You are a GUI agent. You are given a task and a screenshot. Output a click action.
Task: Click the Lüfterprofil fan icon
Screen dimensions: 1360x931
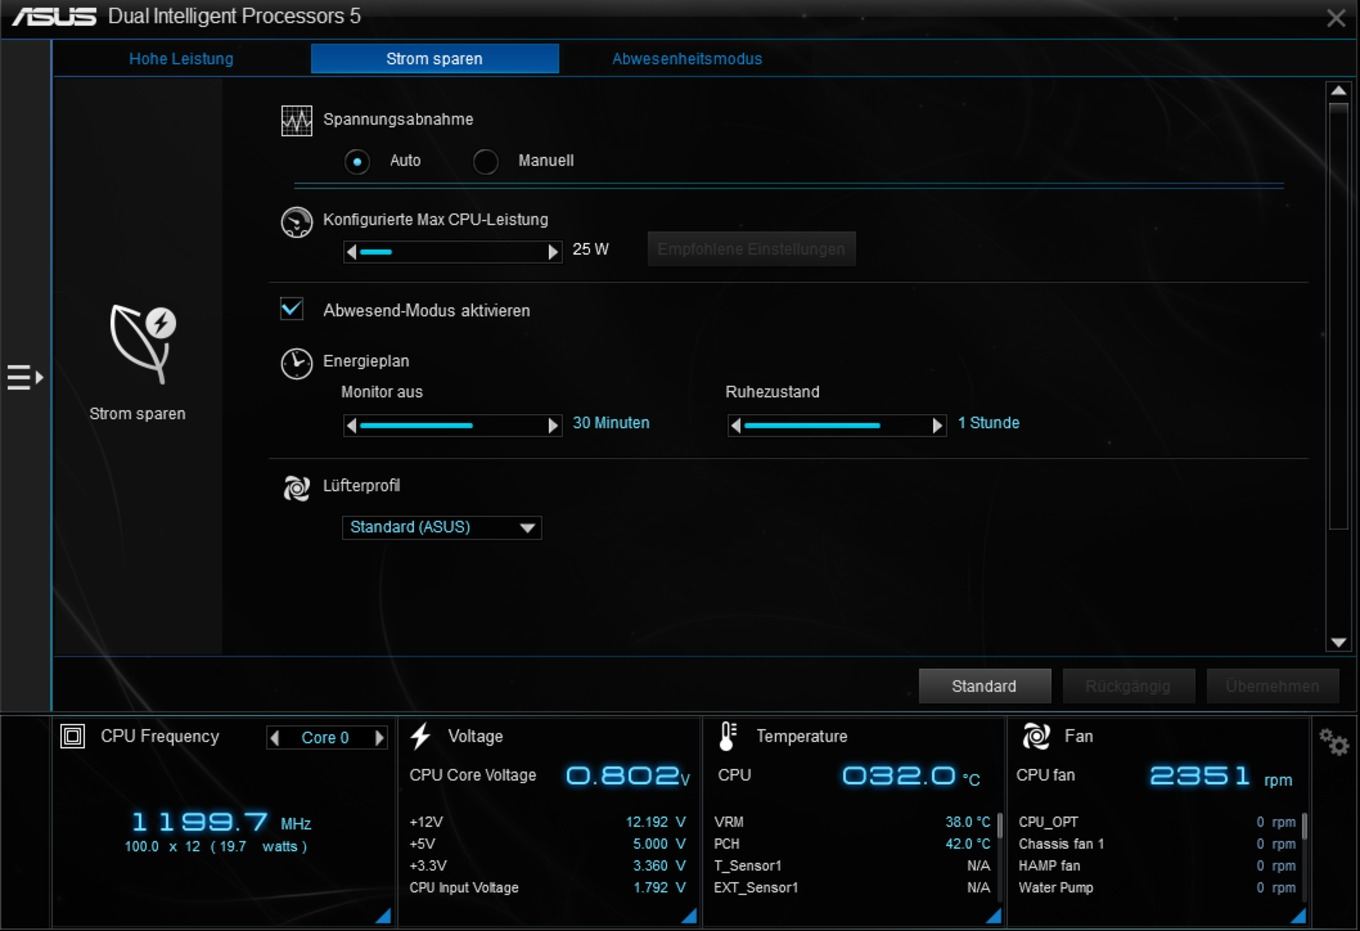[296, 487]
